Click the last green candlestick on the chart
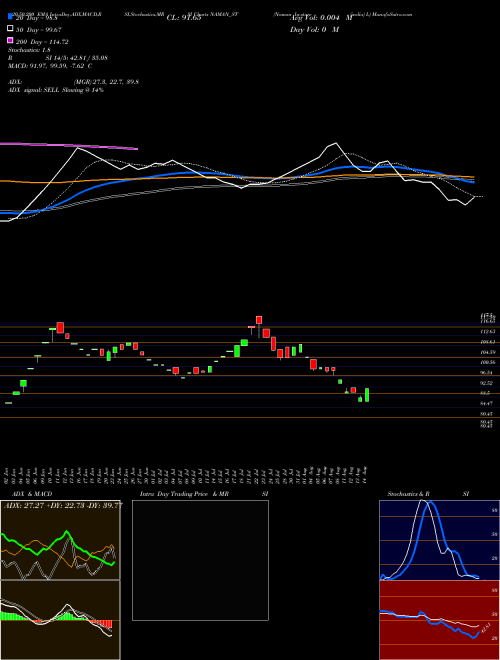The image size is (500, 660). 367,395
